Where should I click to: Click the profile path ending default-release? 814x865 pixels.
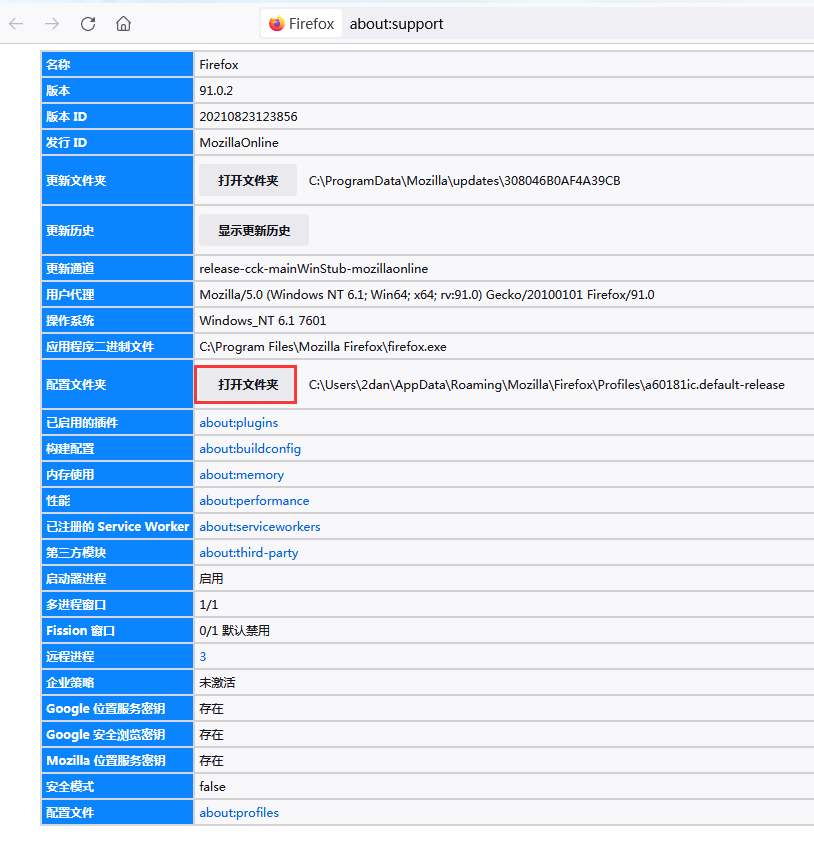(x=547, y=385)
